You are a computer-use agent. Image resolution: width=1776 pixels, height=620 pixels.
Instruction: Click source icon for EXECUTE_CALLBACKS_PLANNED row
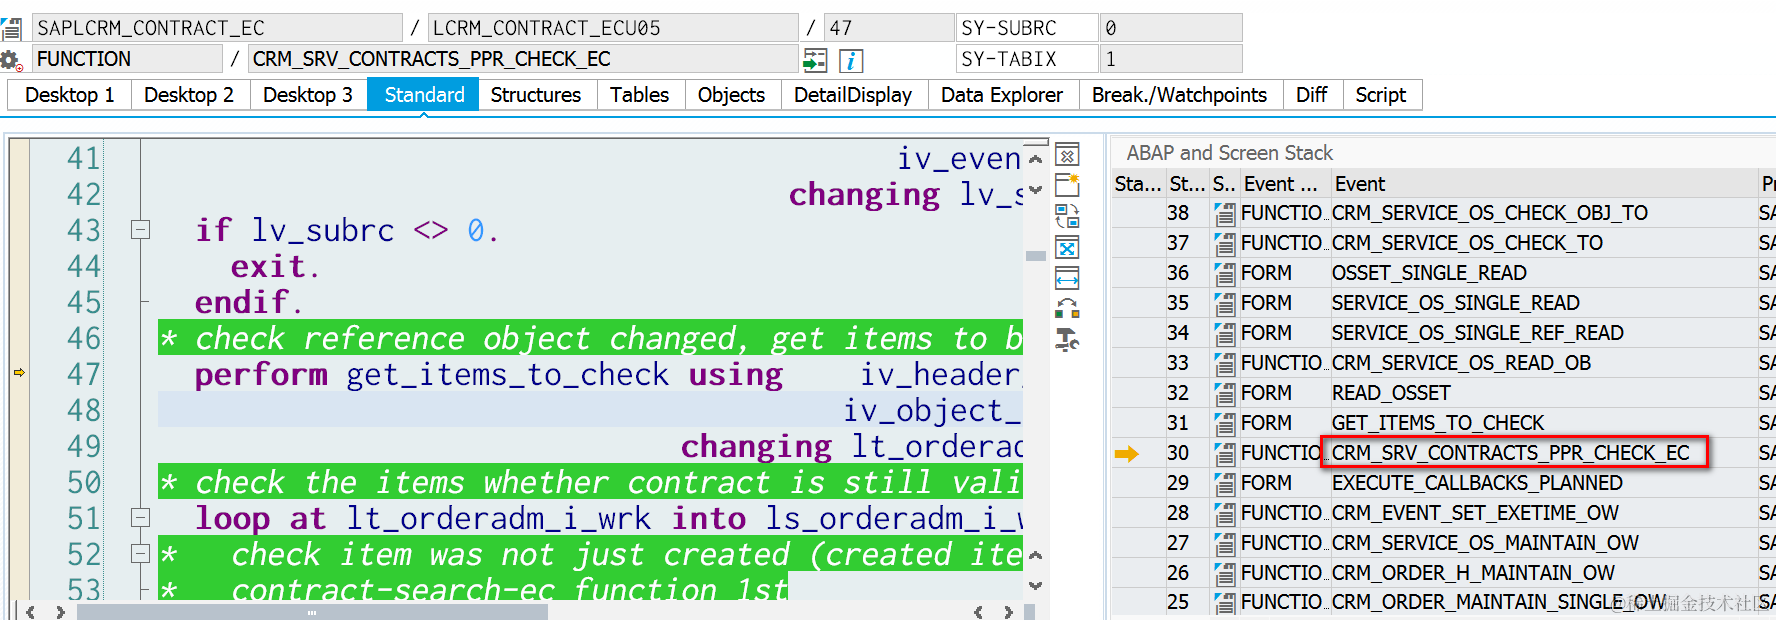coord(1223,483)
